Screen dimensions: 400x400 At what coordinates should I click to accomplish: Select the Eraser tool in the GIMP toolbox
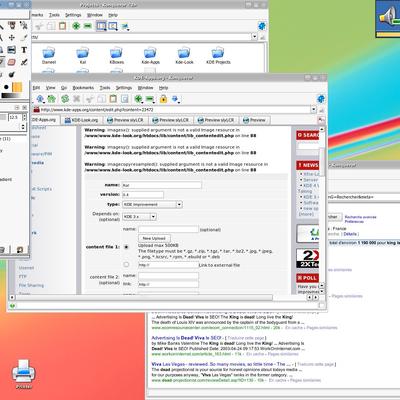coord(11,62)
